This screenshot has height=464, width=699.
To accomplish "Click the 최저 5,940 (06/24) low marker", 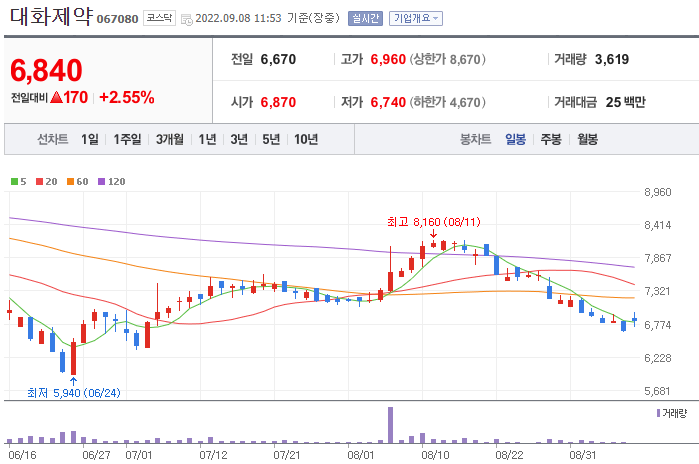I will click(74, 393).
